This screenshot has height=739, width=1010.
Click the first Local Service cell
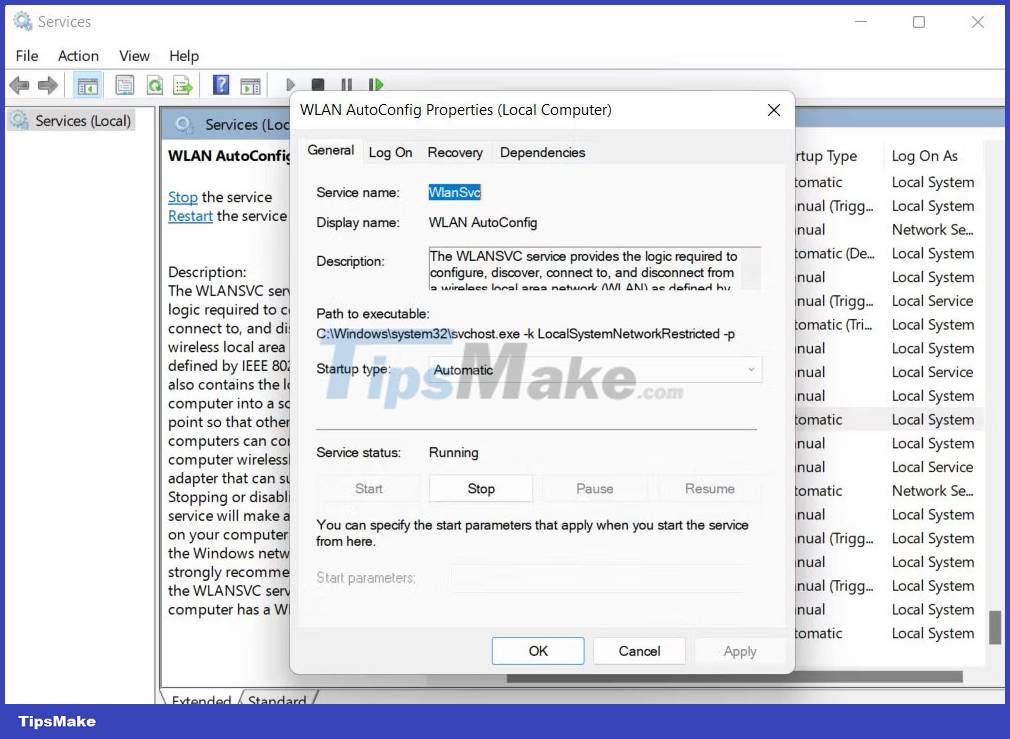(x=932, y=301)
